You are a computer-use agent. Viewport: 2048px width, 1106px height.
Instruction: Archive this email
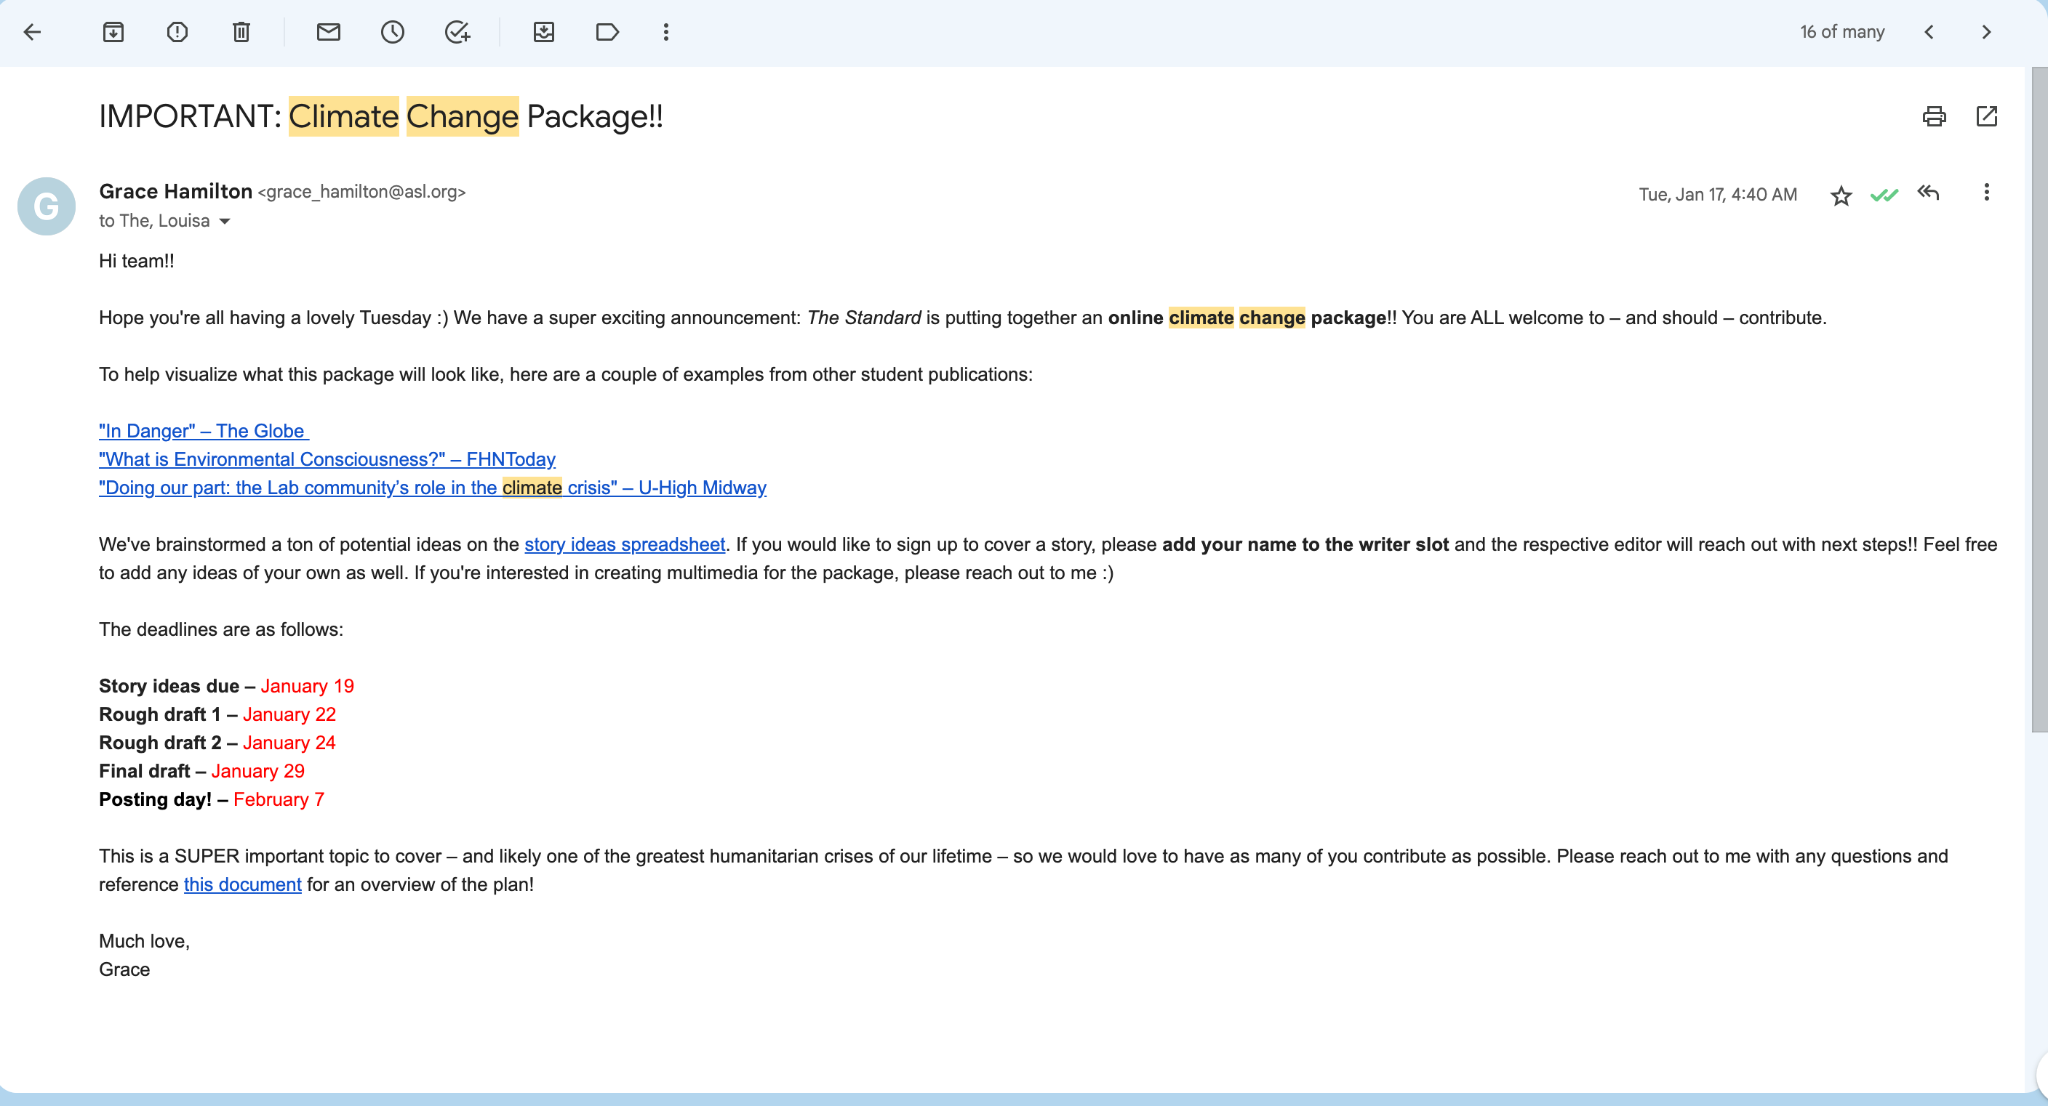113,32
